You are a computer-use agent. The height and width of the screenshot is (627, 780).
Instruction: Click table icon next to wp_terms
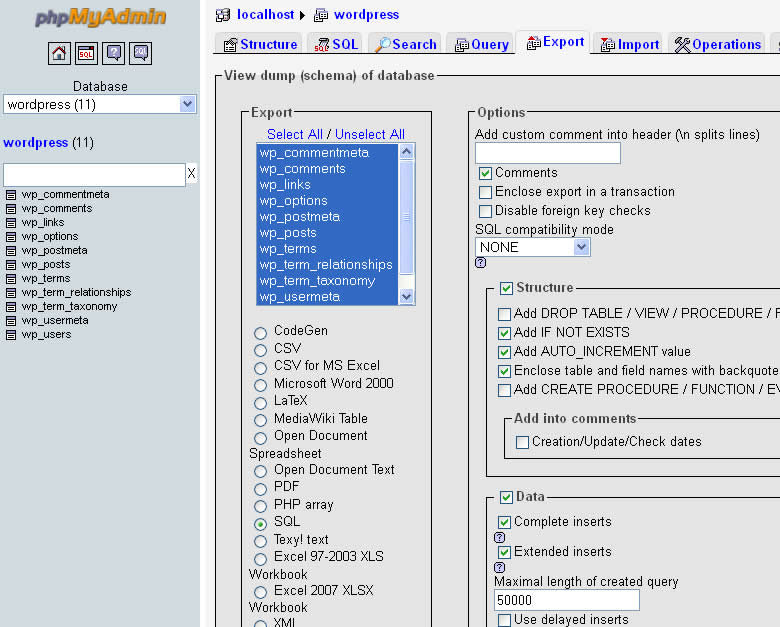click(11, 278)
